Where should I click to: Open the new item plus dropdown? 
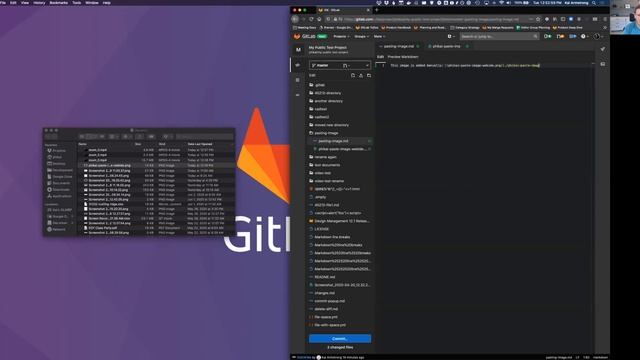(x=451, y=36)
